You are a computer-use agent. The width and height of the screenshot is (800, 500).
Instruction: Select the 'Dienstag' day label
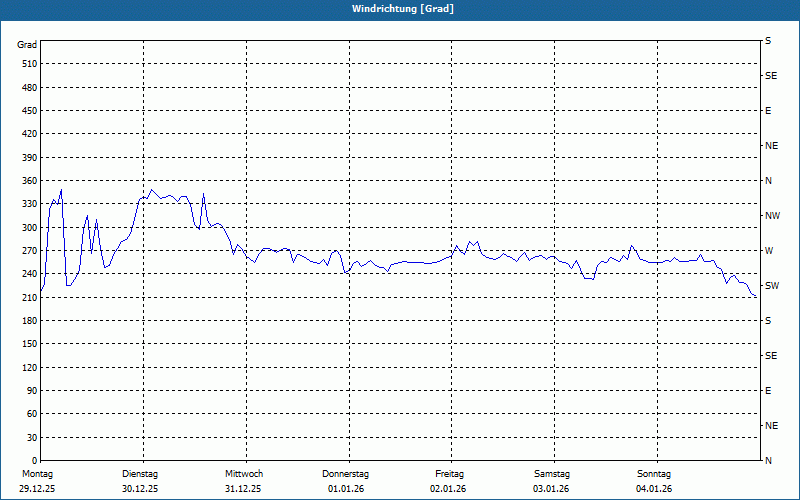tap(140, 474)
